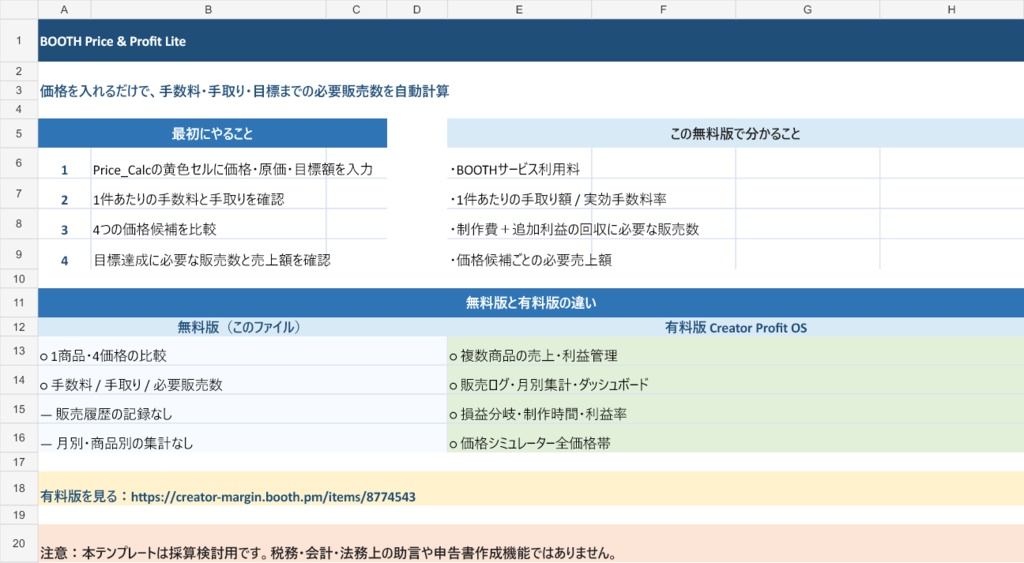This screenshot has height=563, width=1024.
Task: Open the creator-margin.booth.pm paid version link
Action: coord(273,496)
